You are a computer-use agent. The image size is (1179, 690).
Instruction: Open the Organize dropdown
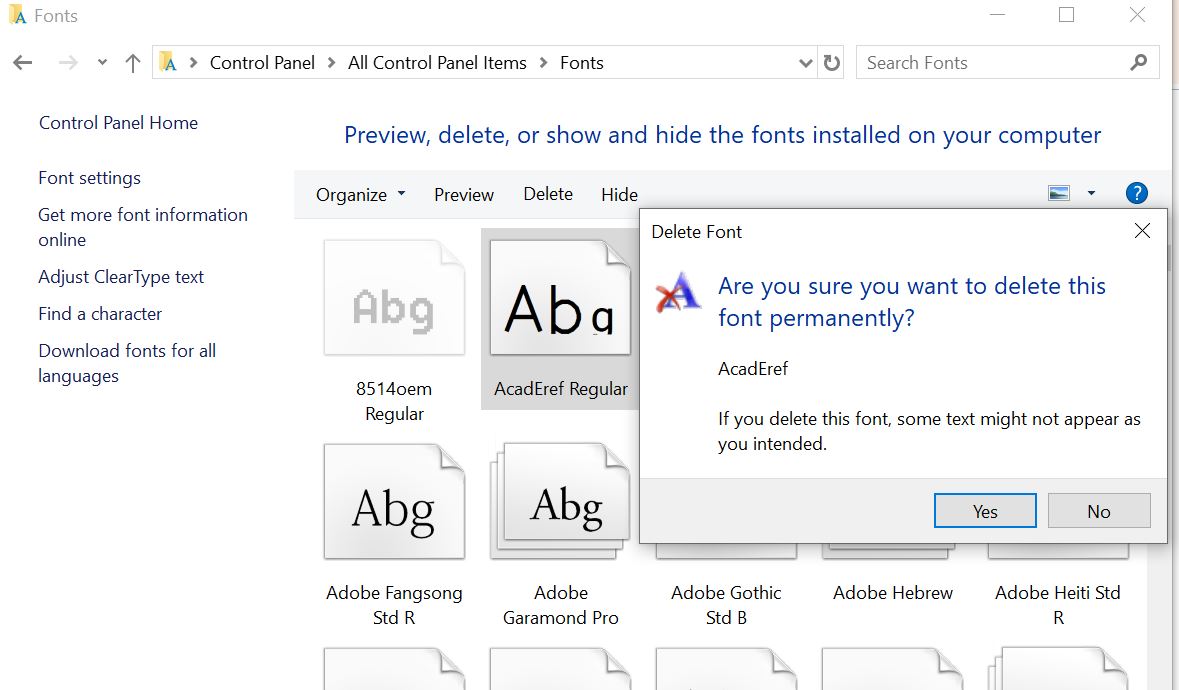click(x=360, y=194)
